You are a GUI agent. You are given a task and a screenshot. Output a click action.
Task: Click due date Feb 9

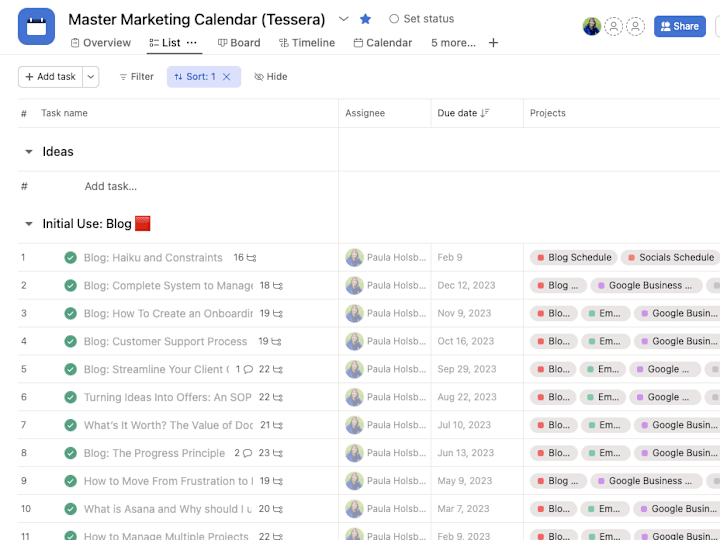click(x=450, y=258)
